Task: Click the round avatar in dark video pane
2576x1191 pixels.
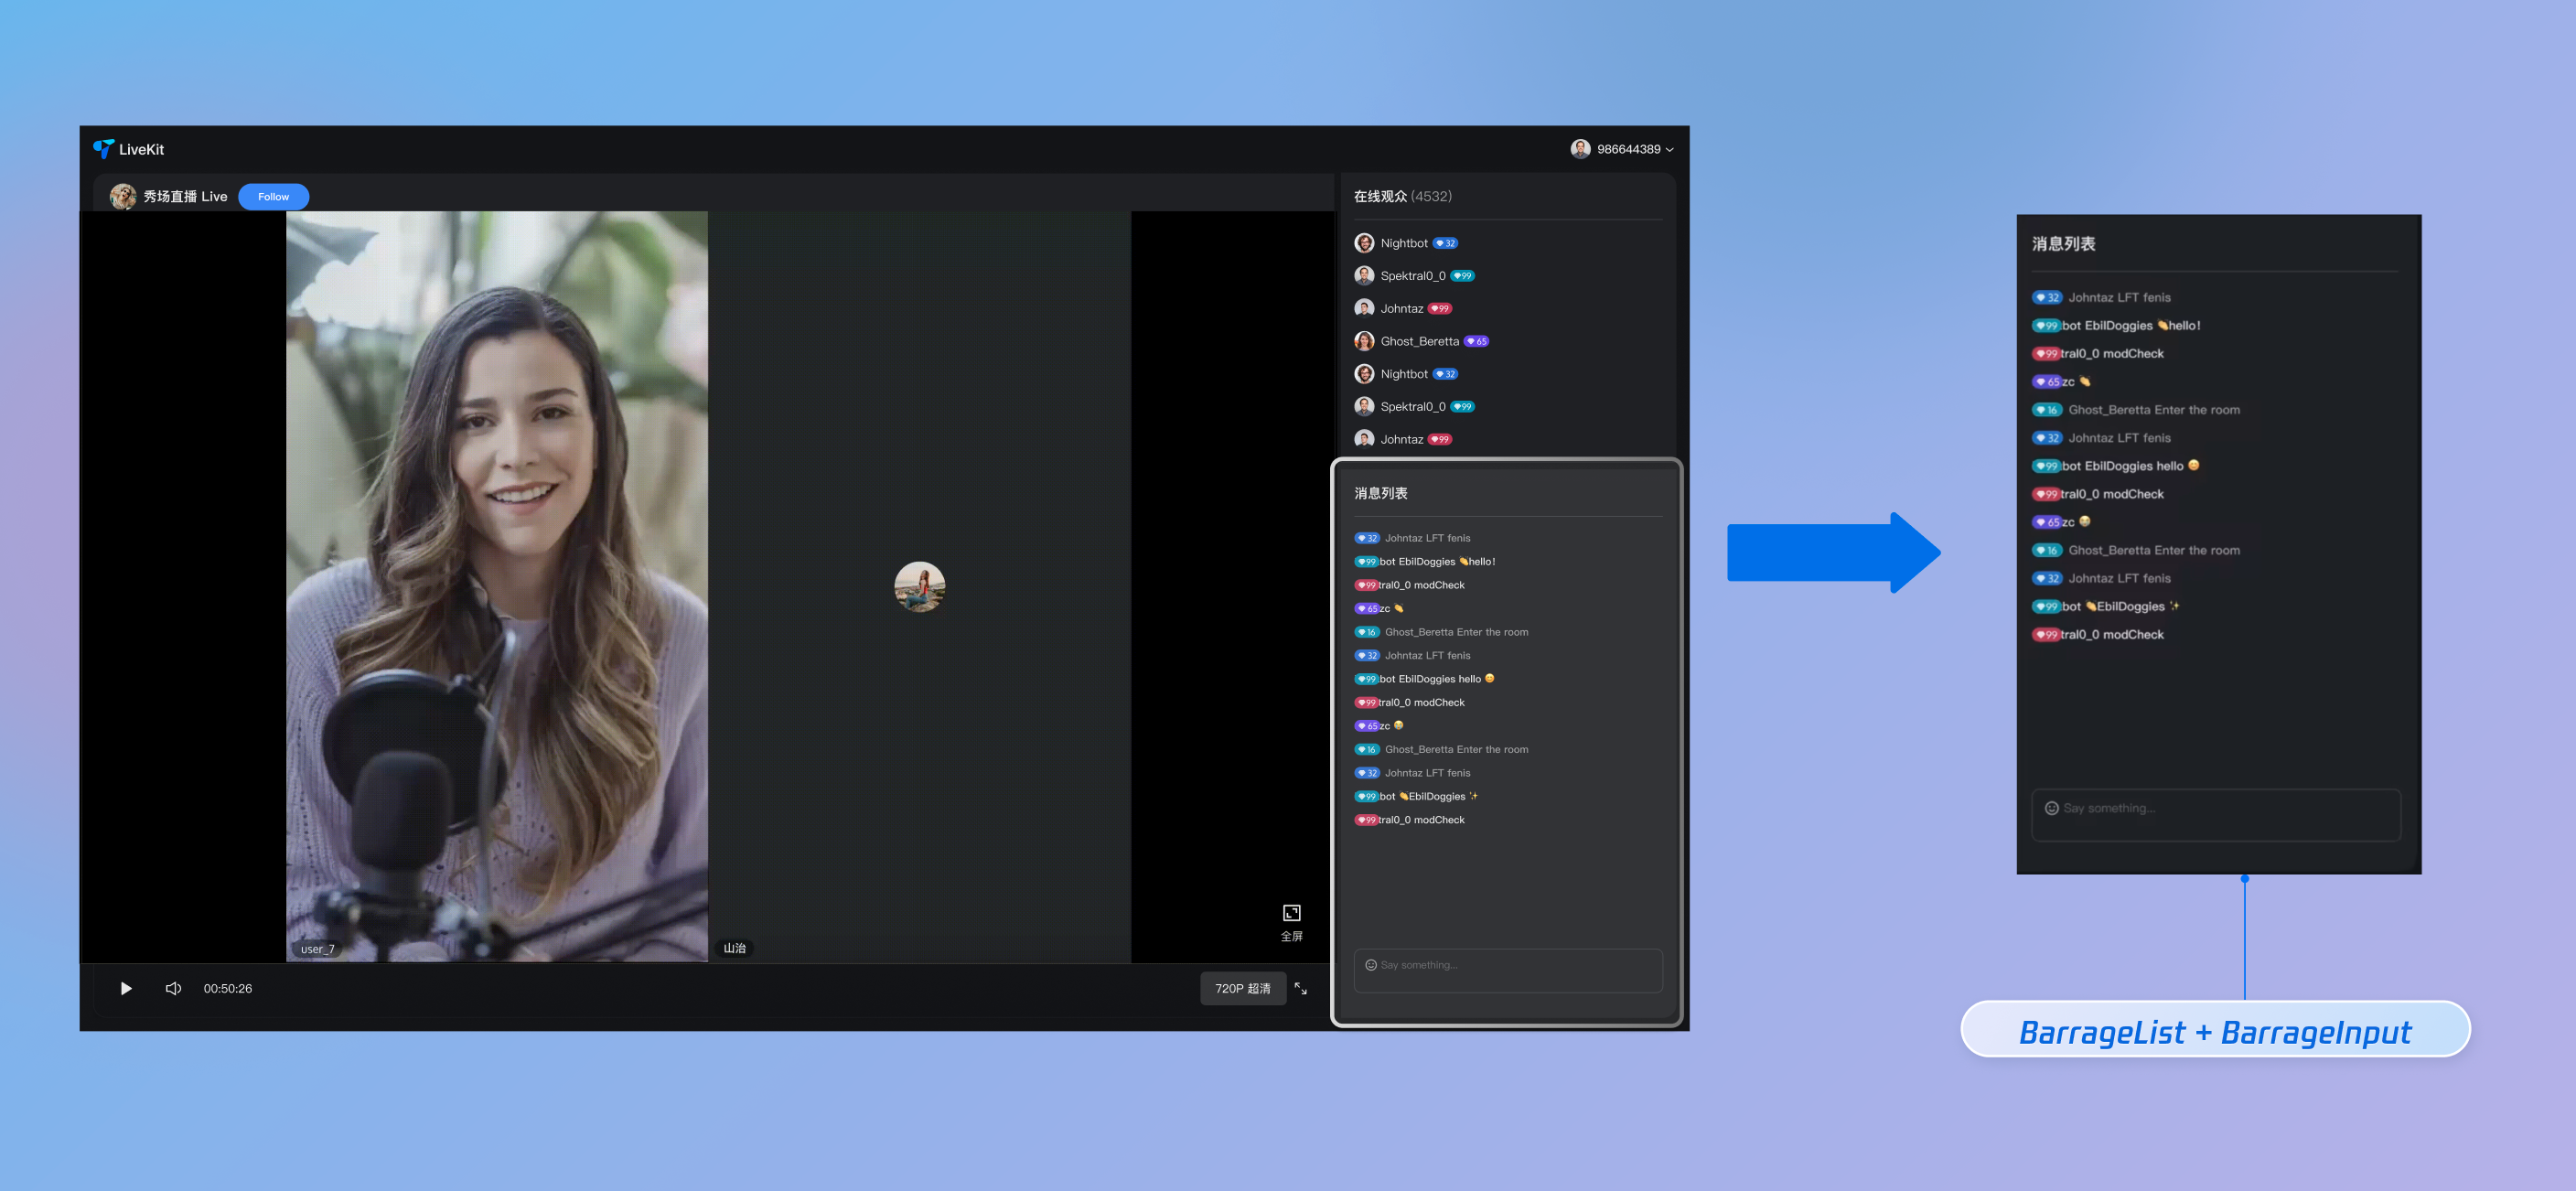Action: [x=919, y=586]
